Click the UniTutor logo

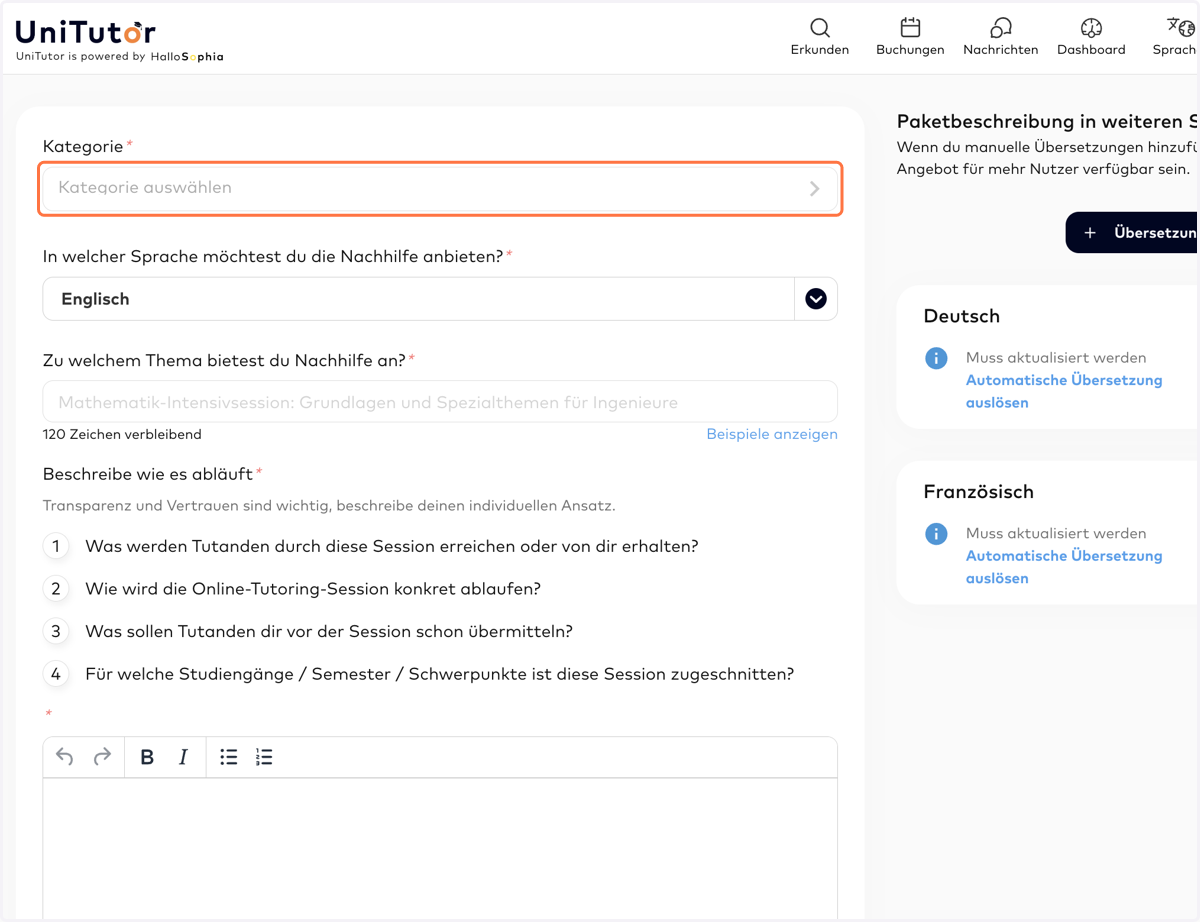click(x=86, y=32)
